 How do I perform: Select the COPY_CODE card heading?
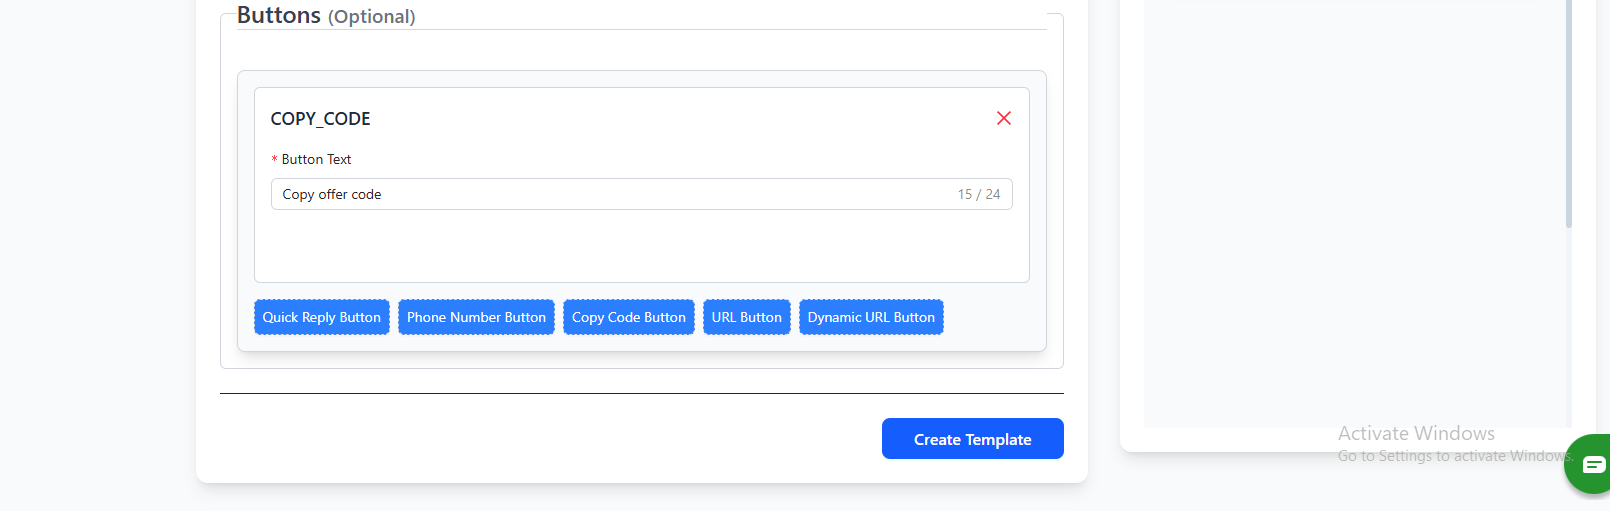coord(320,119)
